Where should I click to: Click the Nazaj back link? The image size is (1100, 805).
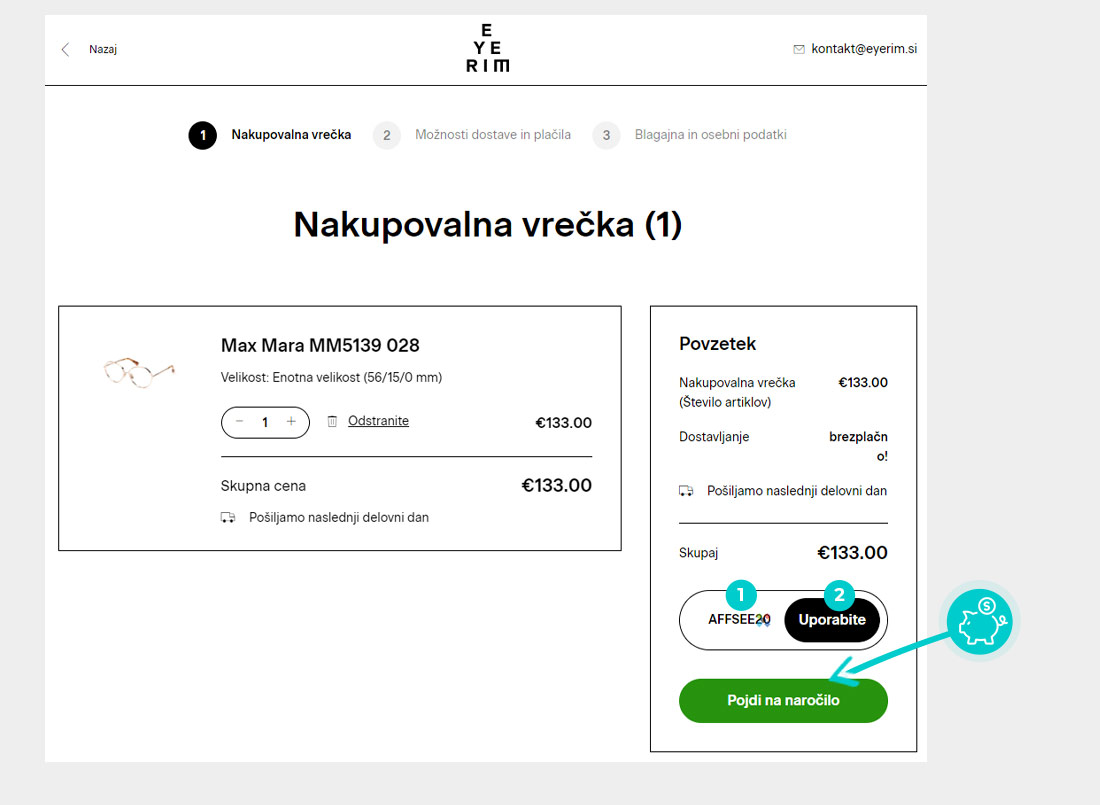click(x=103, y=49)
